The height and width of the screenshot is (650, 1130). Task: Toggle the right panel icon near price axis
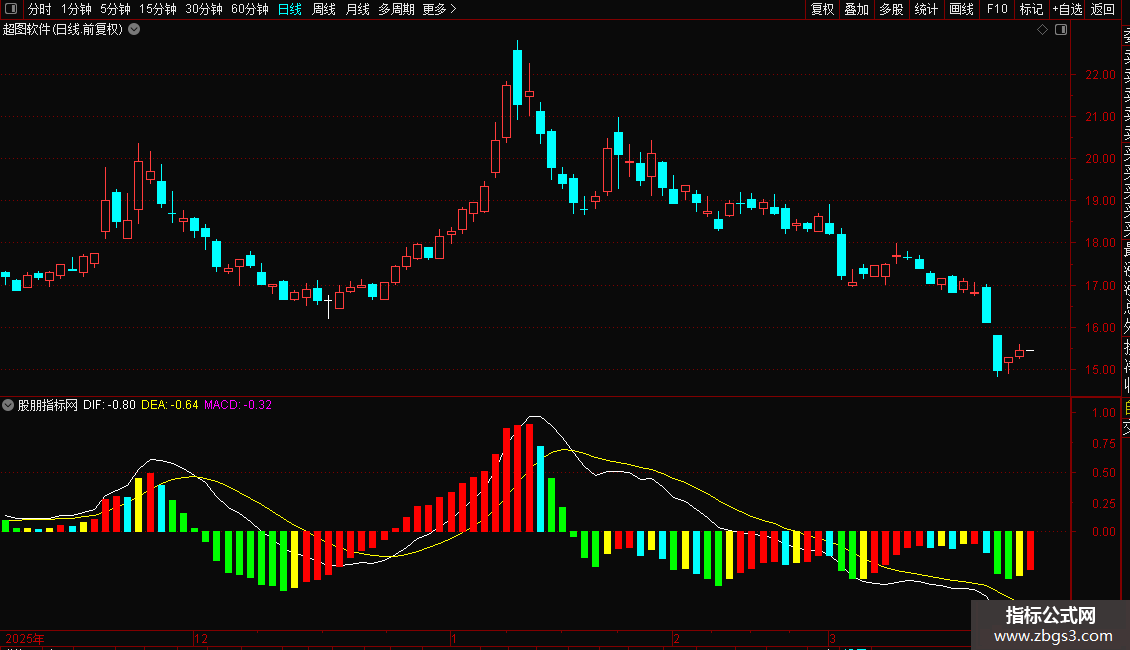(x=1061, y=30)
